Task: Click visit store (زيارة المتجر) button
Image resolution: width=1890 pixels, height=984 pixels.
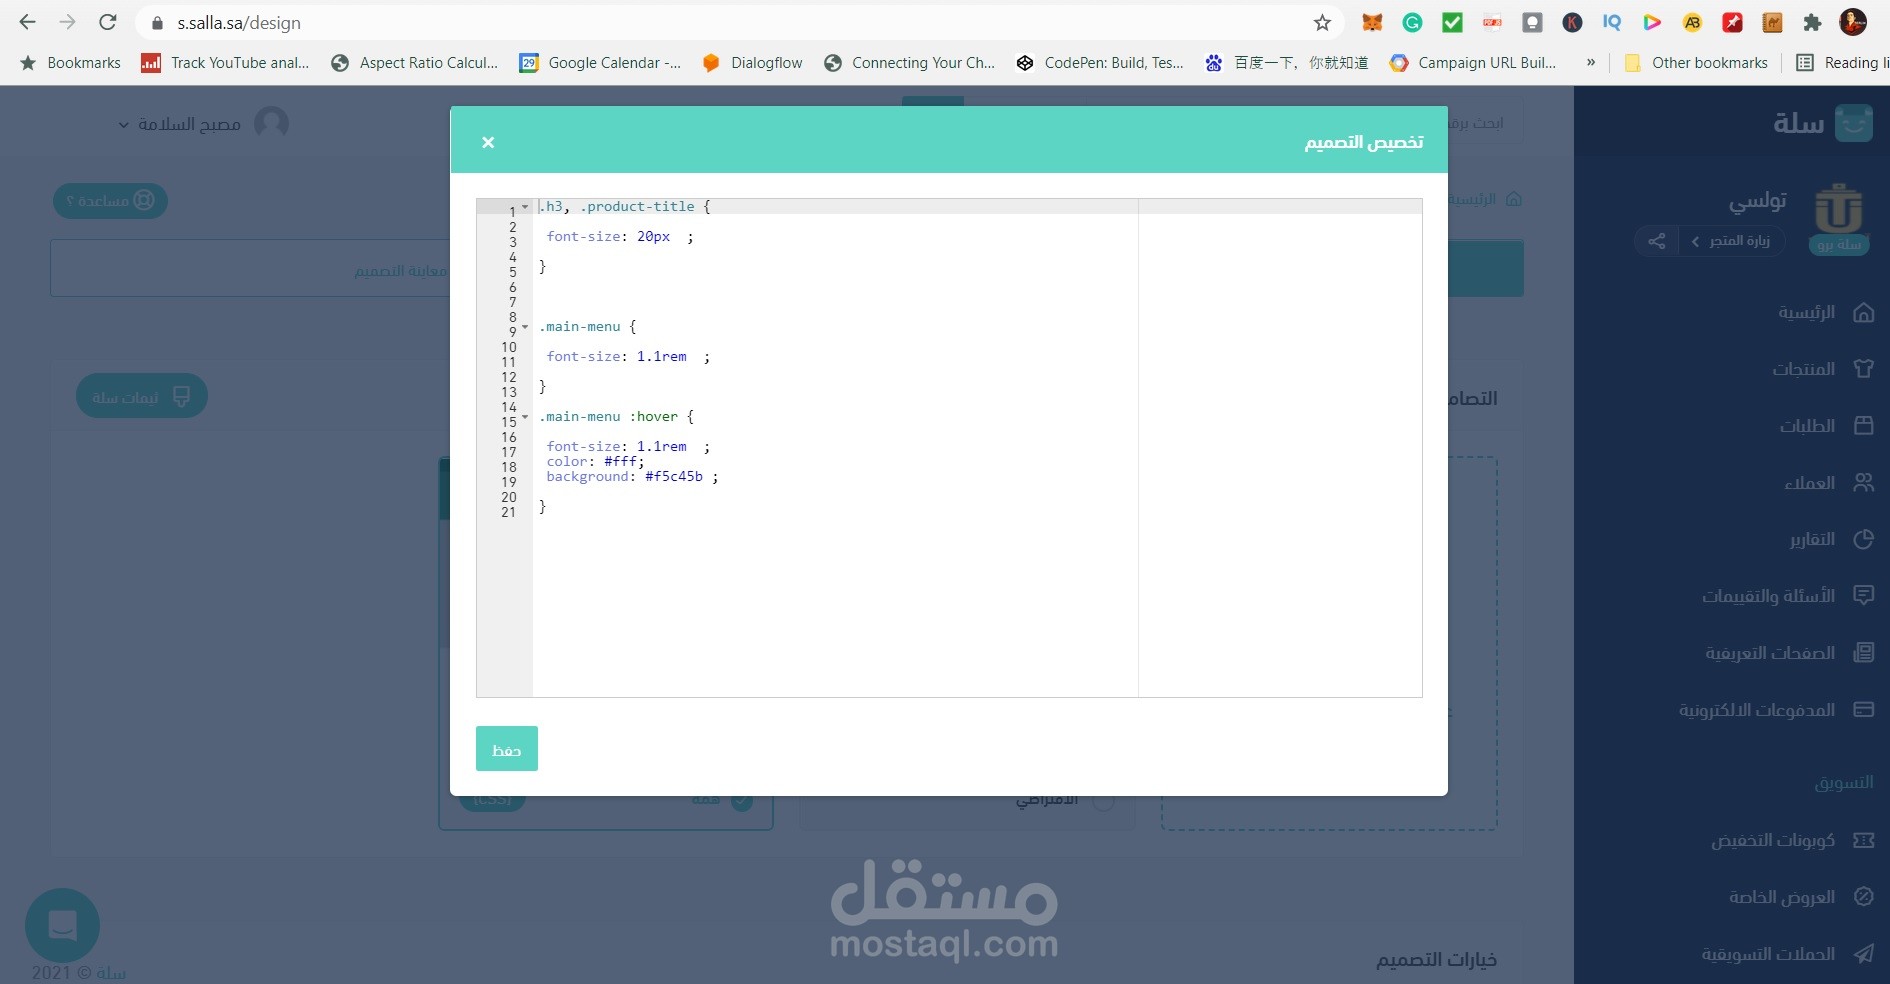Action: [x=1731, y=241]
